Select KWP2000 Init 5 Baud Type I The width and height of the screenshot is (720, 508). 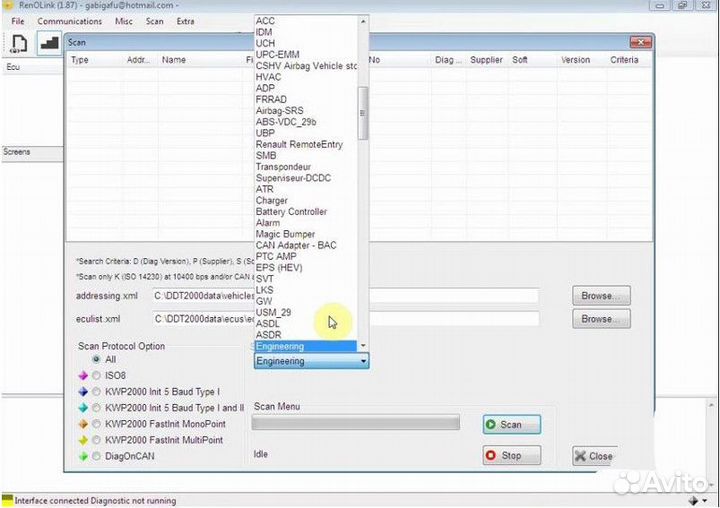[96, 392]
